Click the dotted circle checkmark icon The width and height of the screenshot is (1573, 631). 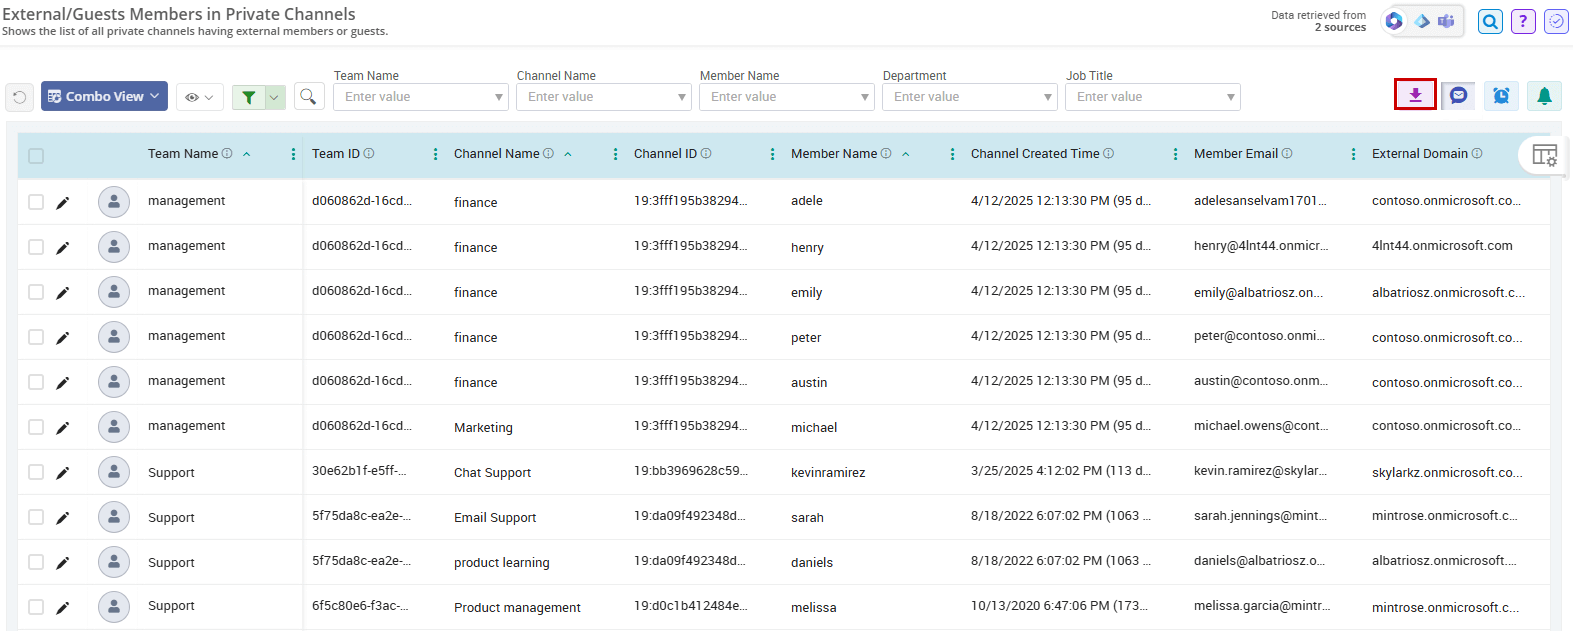[x=1556, y=21]
